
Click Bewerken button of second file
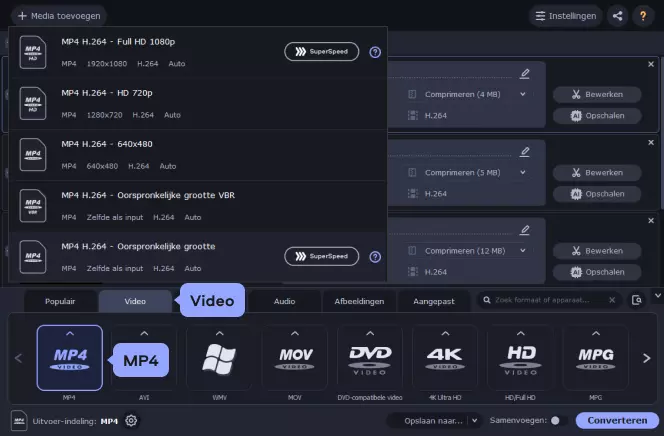tap(597, 173)
